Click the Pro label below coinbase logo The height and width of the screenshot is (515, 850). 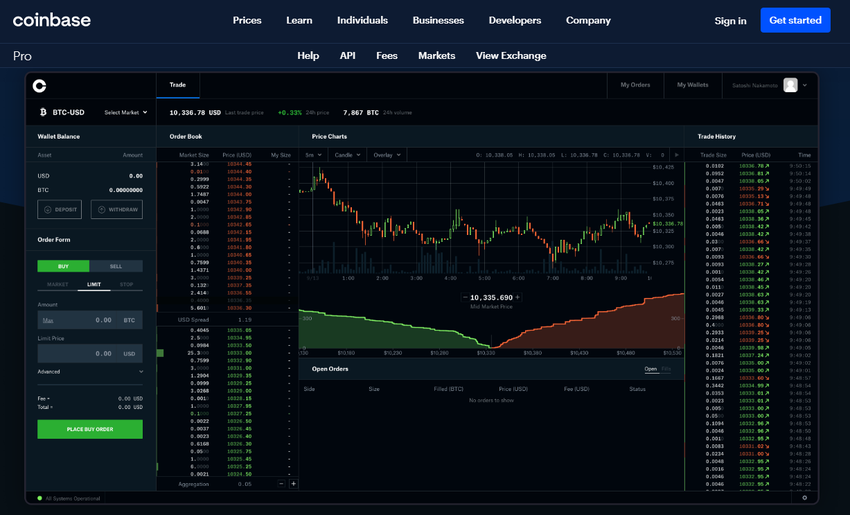22,56
